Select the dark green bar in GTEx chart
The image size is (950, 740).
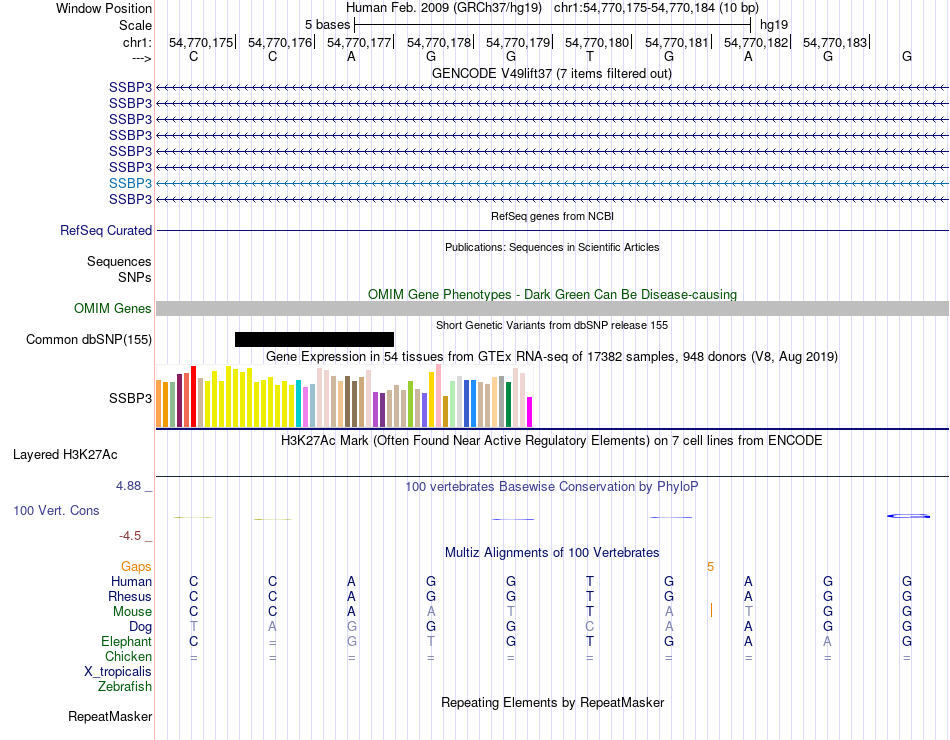click(508, 404)
